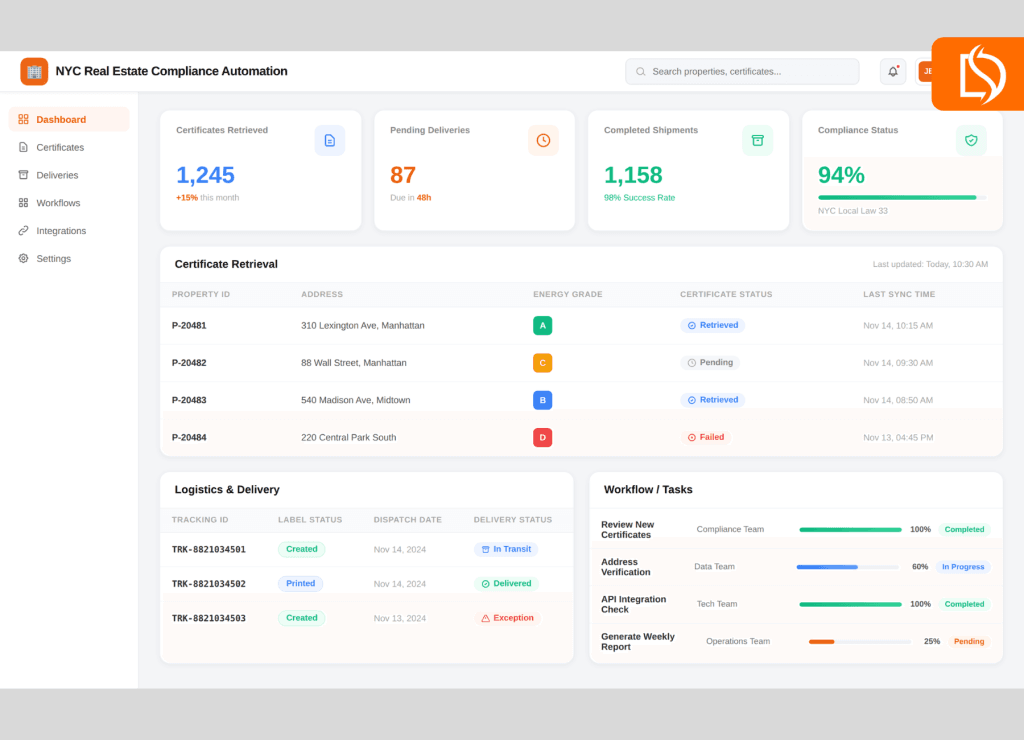Select the Deliveries tray icon in sidebar
Screen dimensions: 1024x740
(x=23, y=175)
